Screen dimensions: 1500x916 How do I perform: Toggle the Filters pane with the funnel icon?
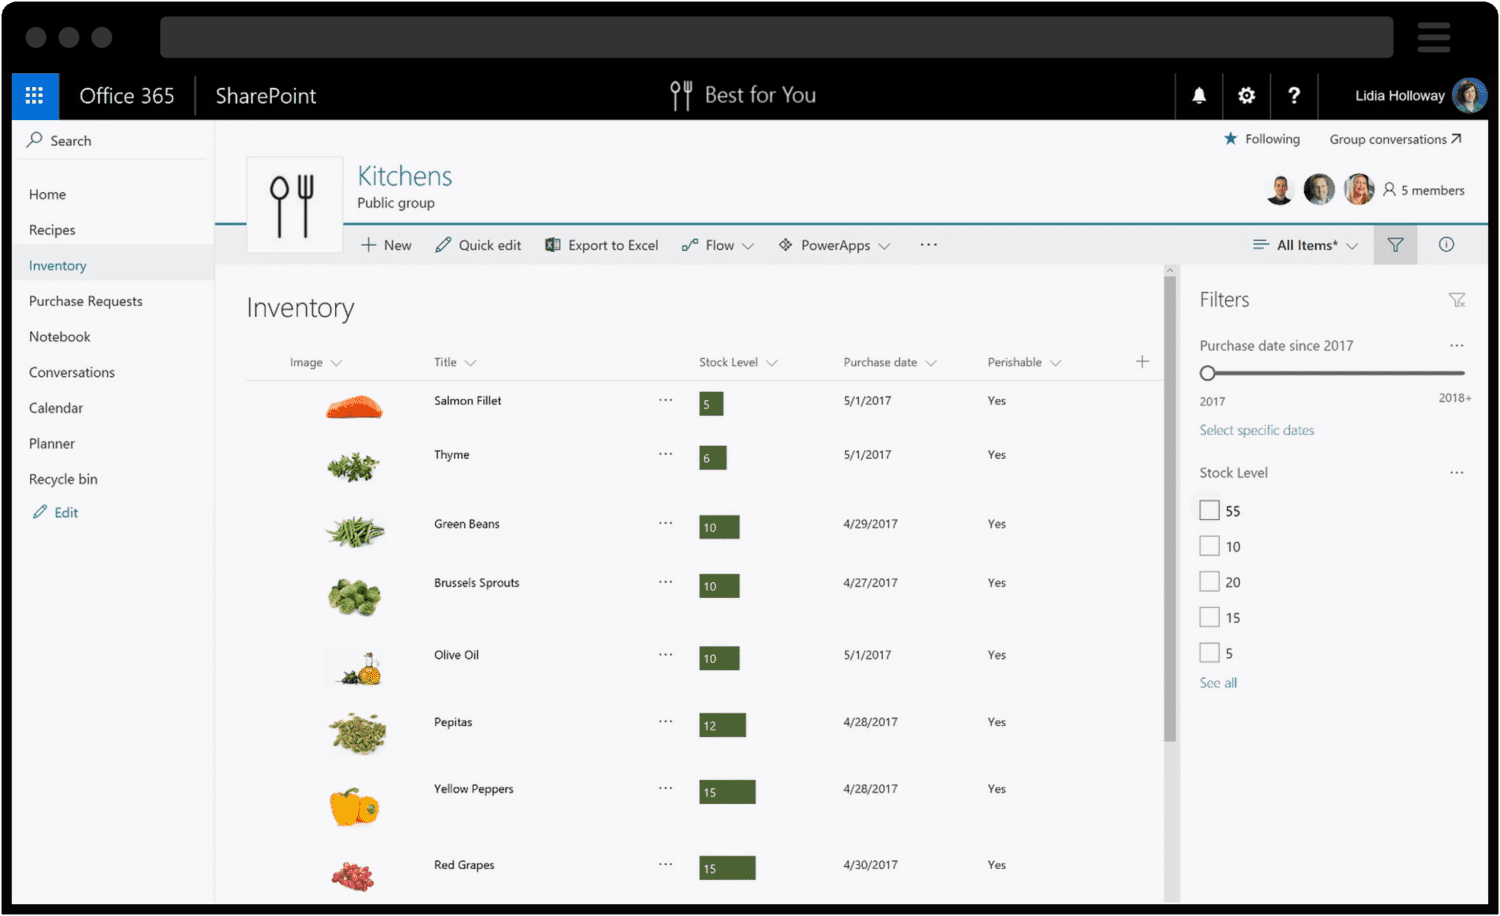[1395, 244]
